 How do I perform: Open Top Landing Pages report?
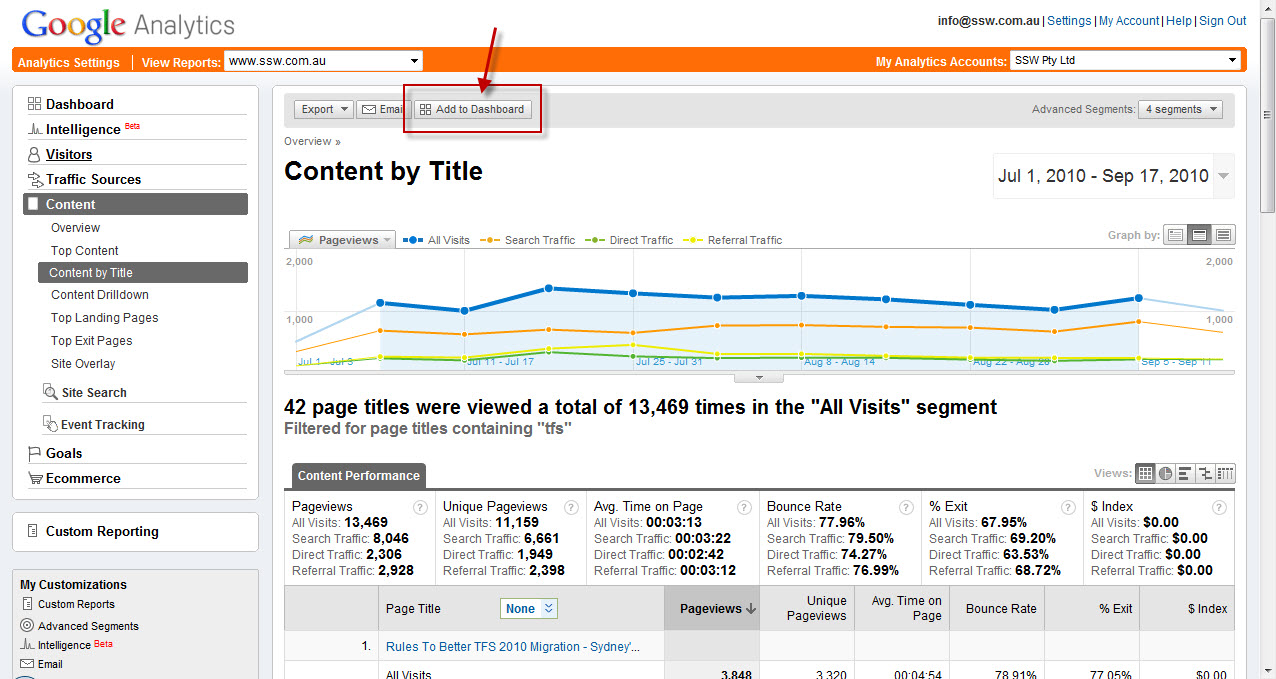[104, 318]
